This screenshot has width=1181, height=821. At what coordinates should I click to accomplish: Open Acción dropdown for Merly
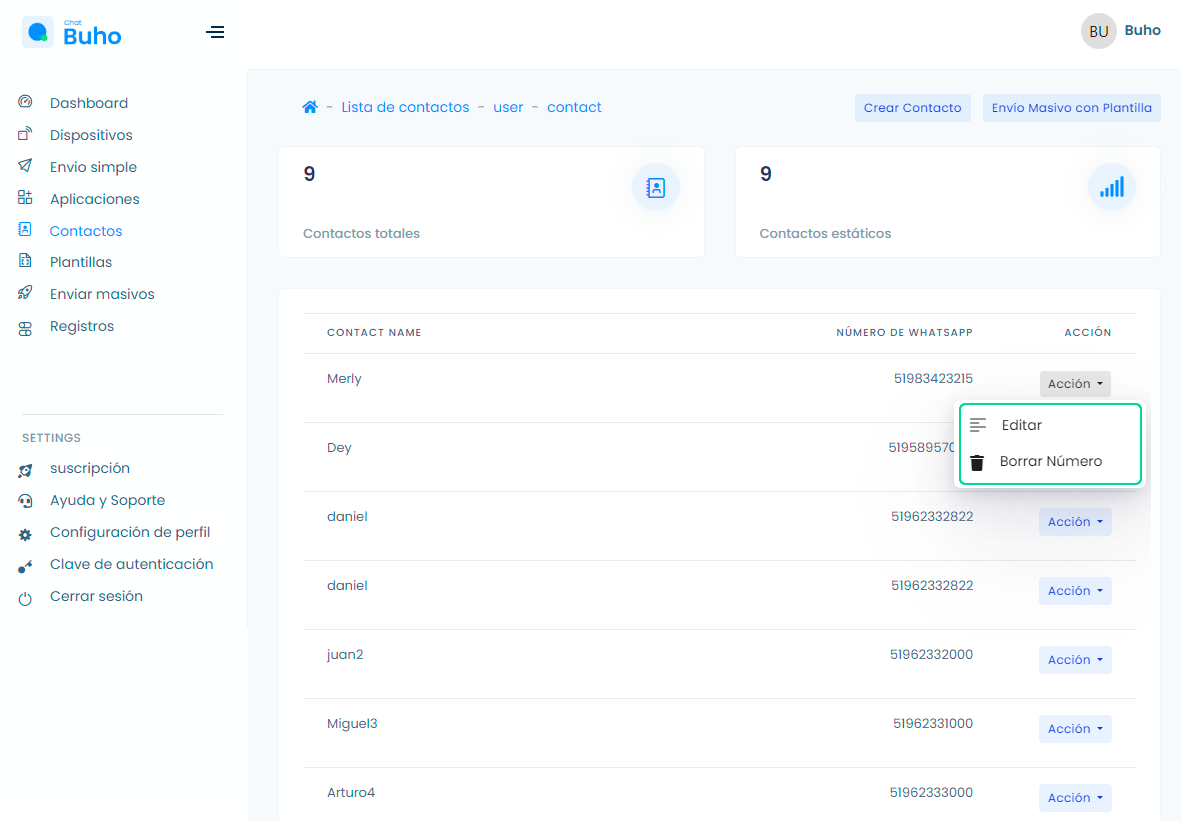tap(1075, 384)
